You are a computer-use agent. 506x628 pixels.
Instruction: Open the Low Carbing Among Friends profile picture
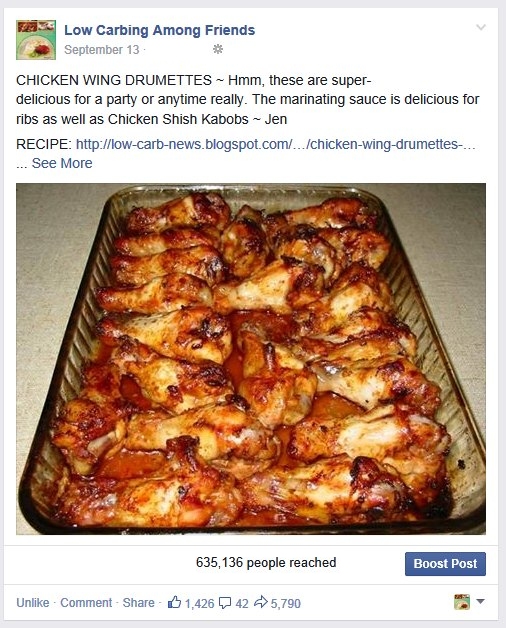point(36,40)
